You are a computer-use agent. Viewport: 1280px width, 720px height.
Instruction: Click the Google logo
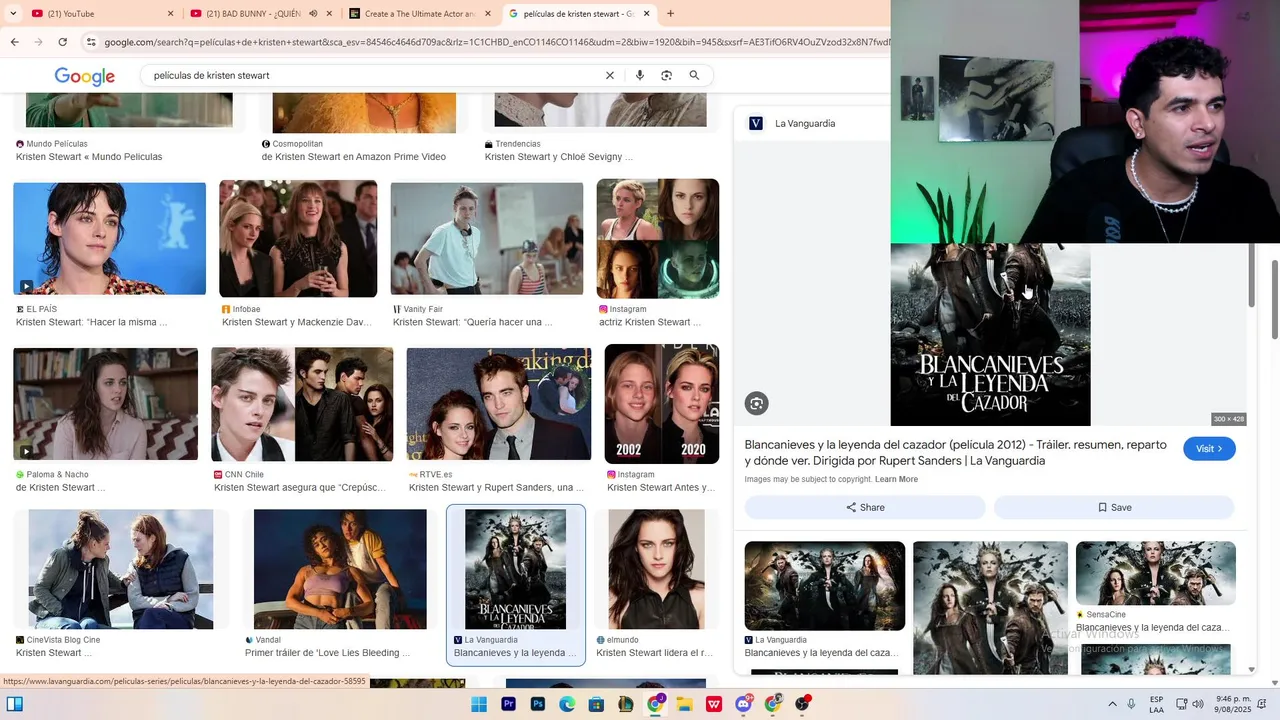(85, 76)
